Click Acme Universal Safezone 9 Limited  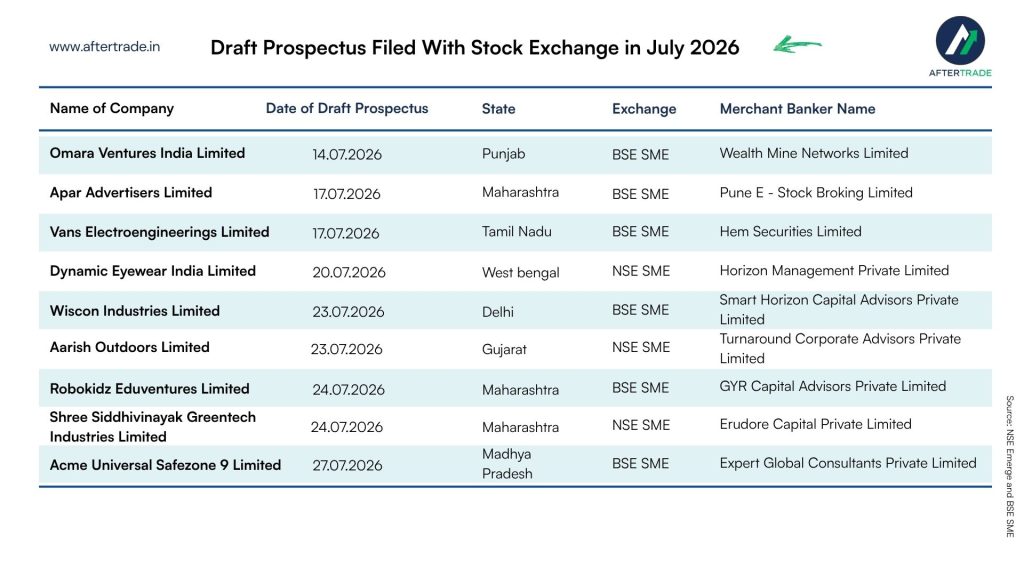[x=165, y=465]
